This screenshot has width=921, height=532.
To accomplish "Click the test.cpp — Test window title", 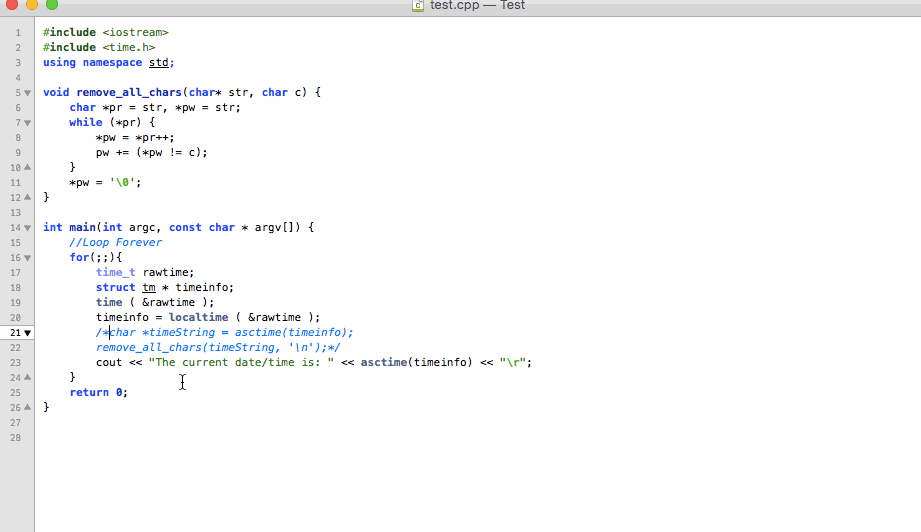I will click(x=478, y=5).
